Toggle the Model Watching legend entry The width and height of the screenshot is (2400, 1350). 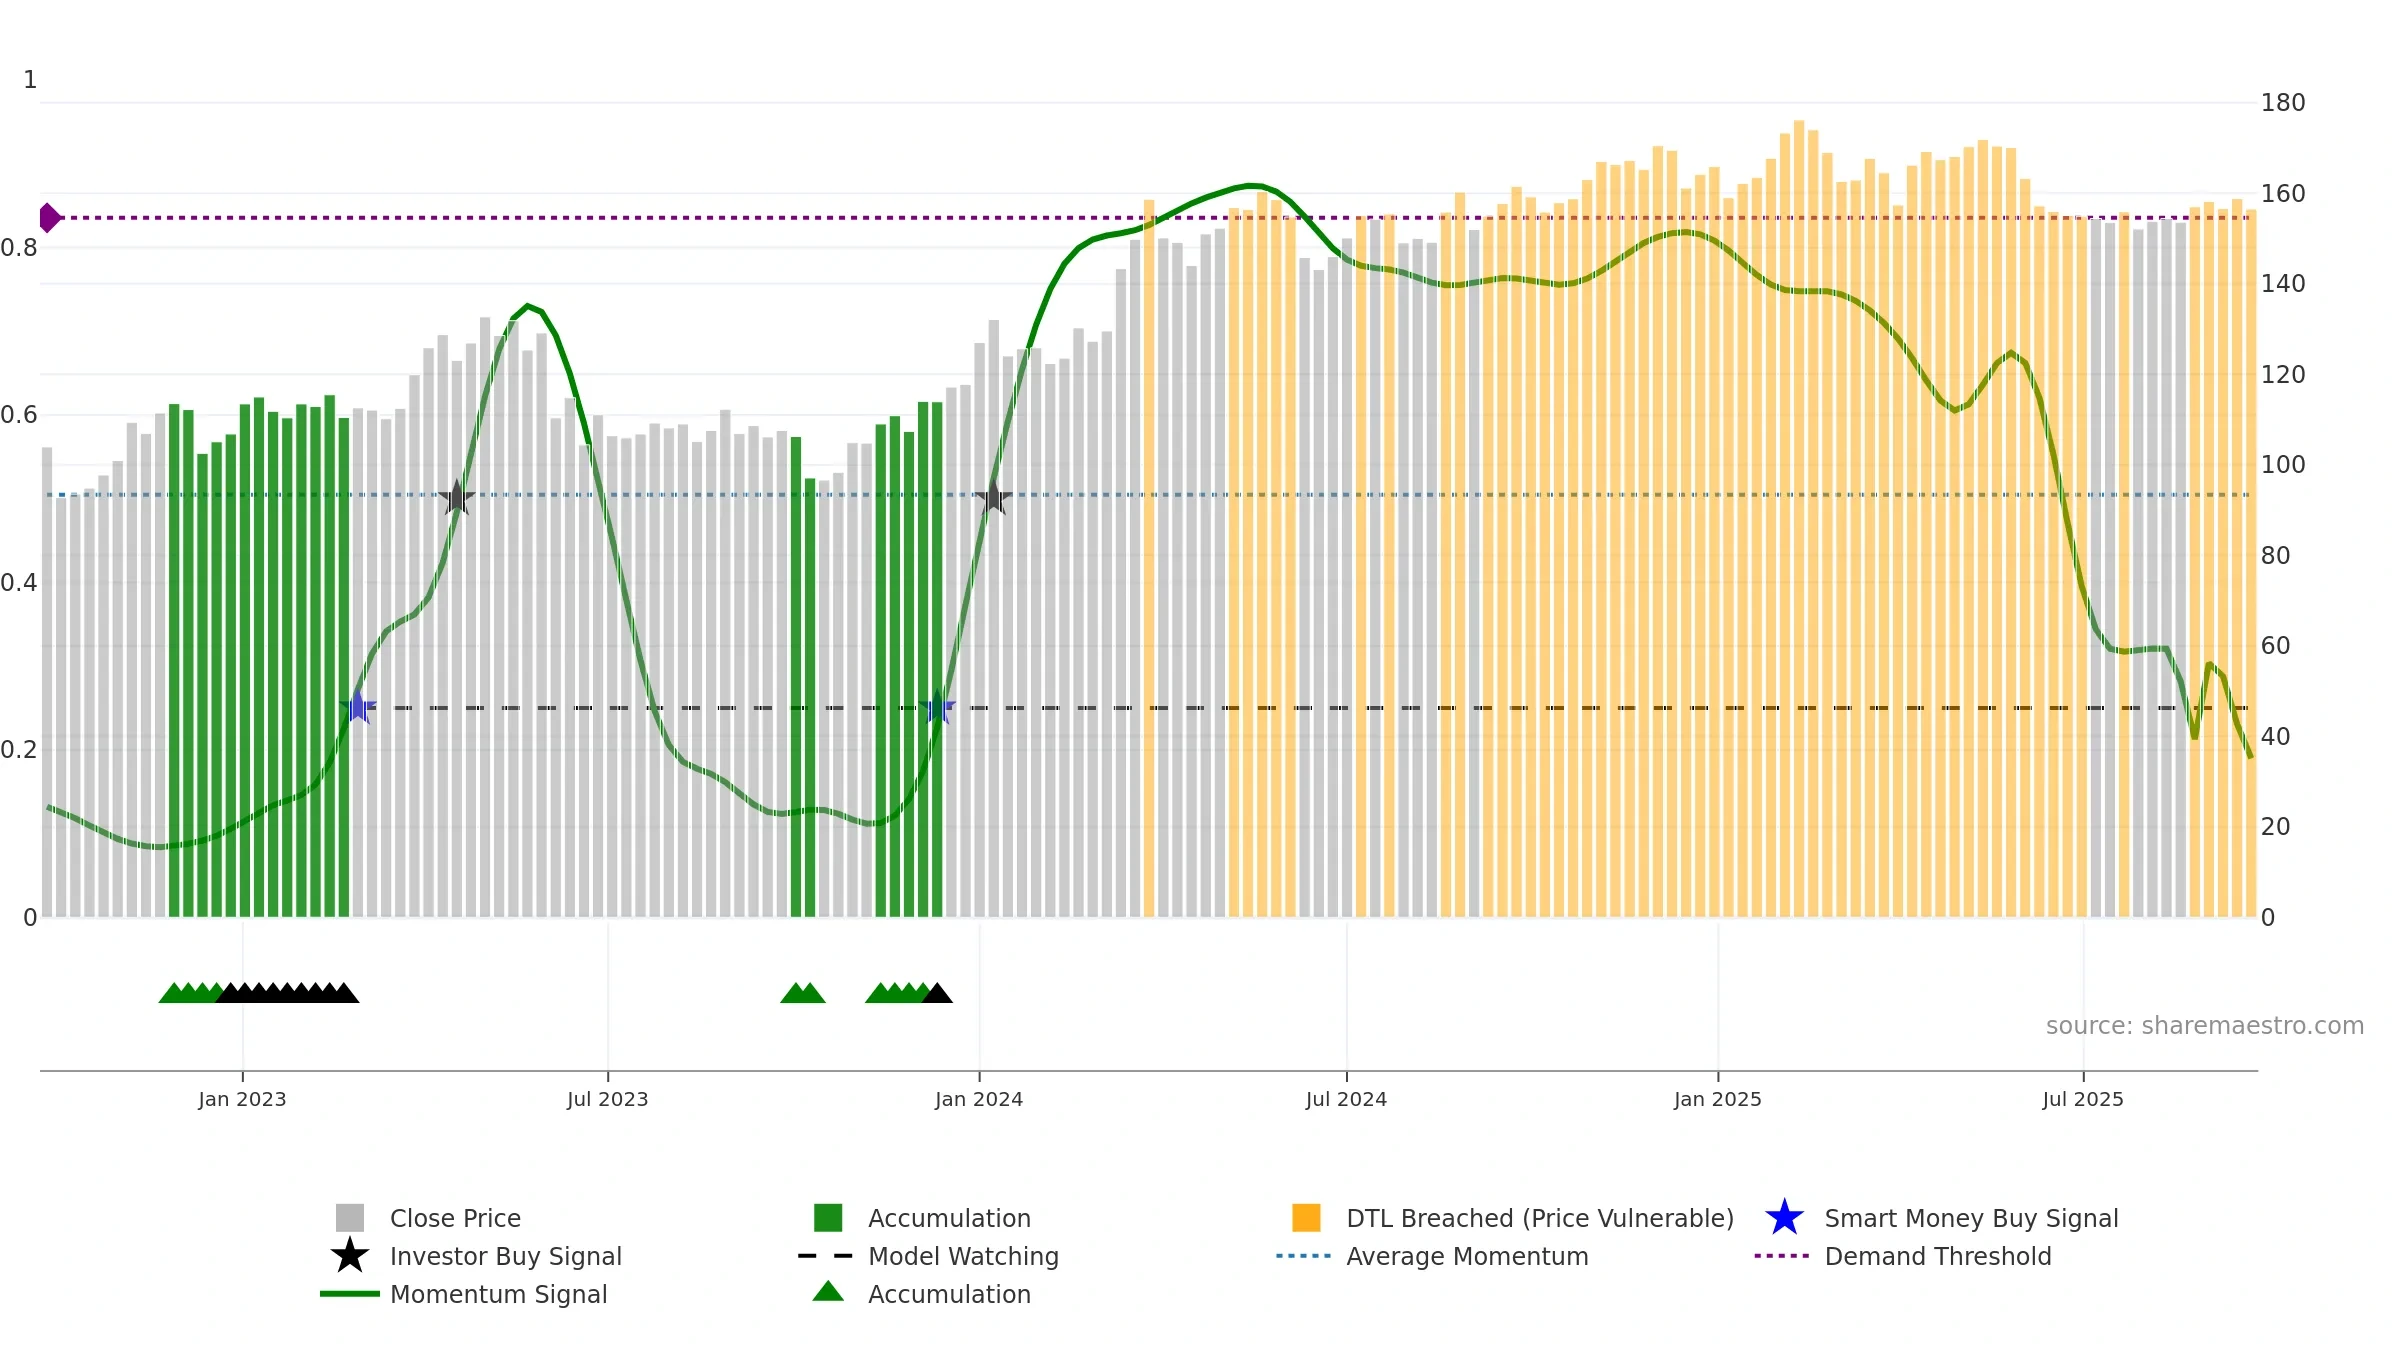coord(962,1256)
